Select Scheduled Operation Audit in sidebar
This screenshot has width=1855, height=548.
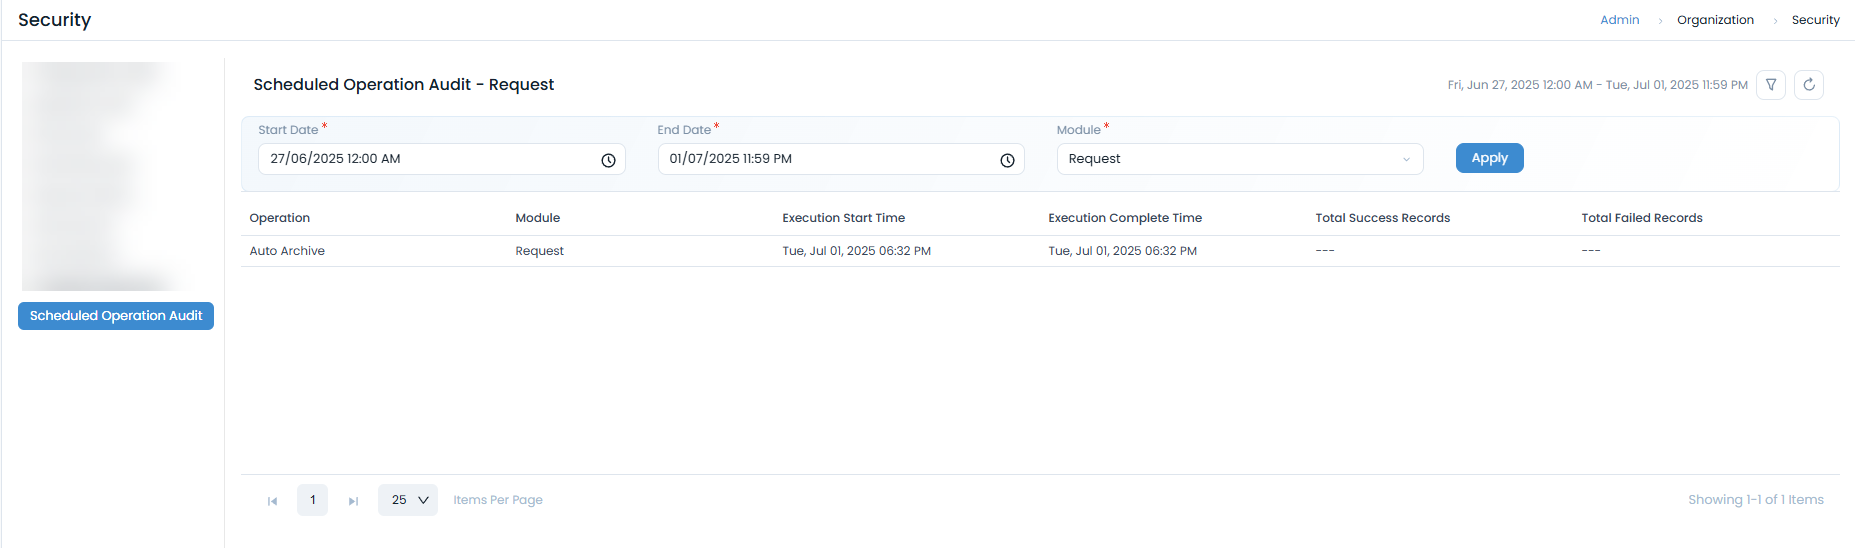[116, 316]
